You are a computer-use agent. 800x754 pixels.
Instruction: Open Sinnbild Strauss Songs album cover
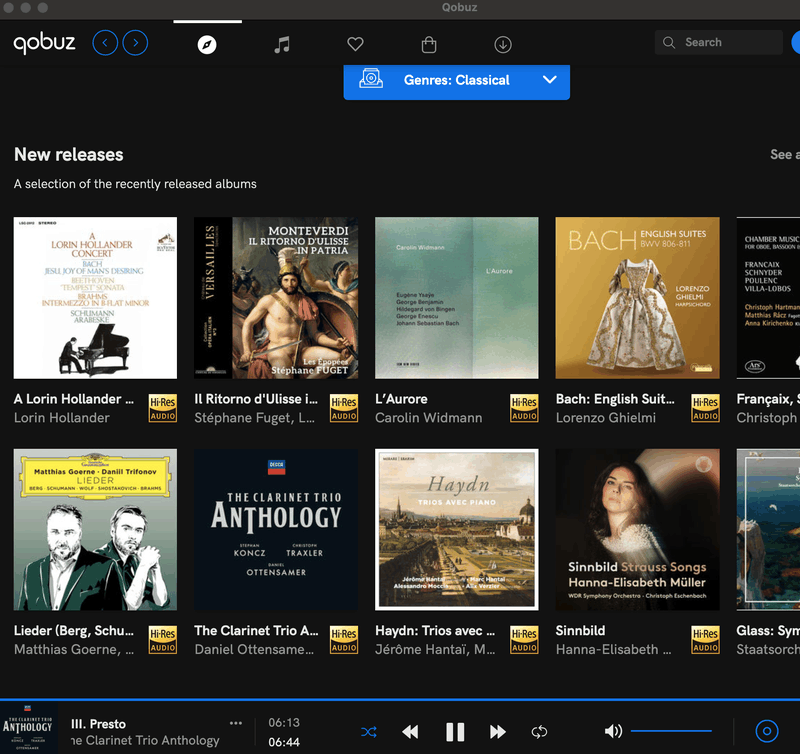click(637, 530)
